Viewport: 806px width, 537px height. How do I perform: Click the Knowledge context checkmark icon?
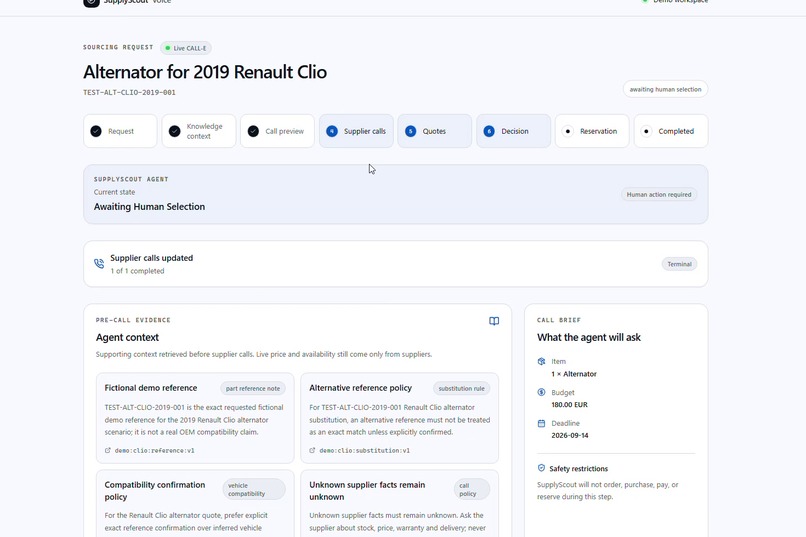pos(175,131)
